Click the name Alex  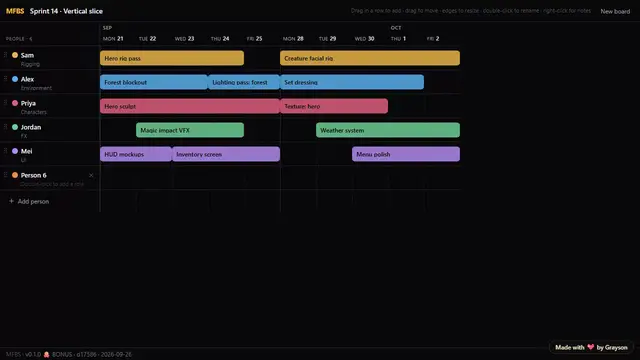(x=27, y=79)
